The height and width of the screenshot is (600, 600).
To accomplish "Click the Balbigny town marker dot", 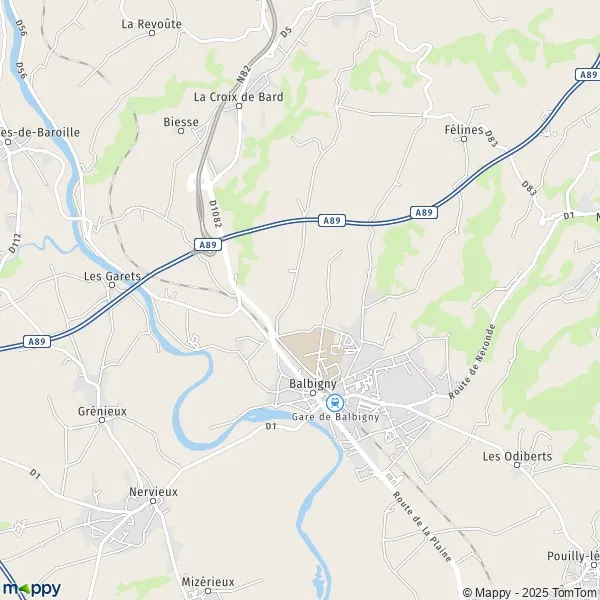I will coord(313,393).
